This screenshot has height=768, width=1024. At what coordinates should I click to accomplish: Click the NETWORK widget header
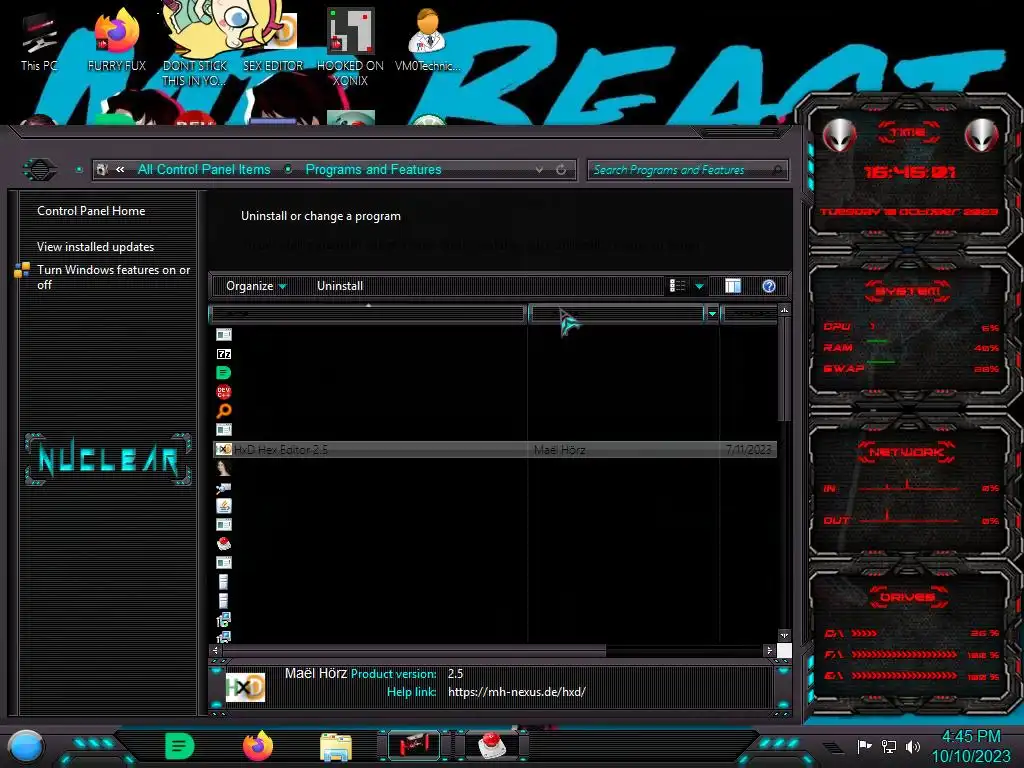point(907,452)
